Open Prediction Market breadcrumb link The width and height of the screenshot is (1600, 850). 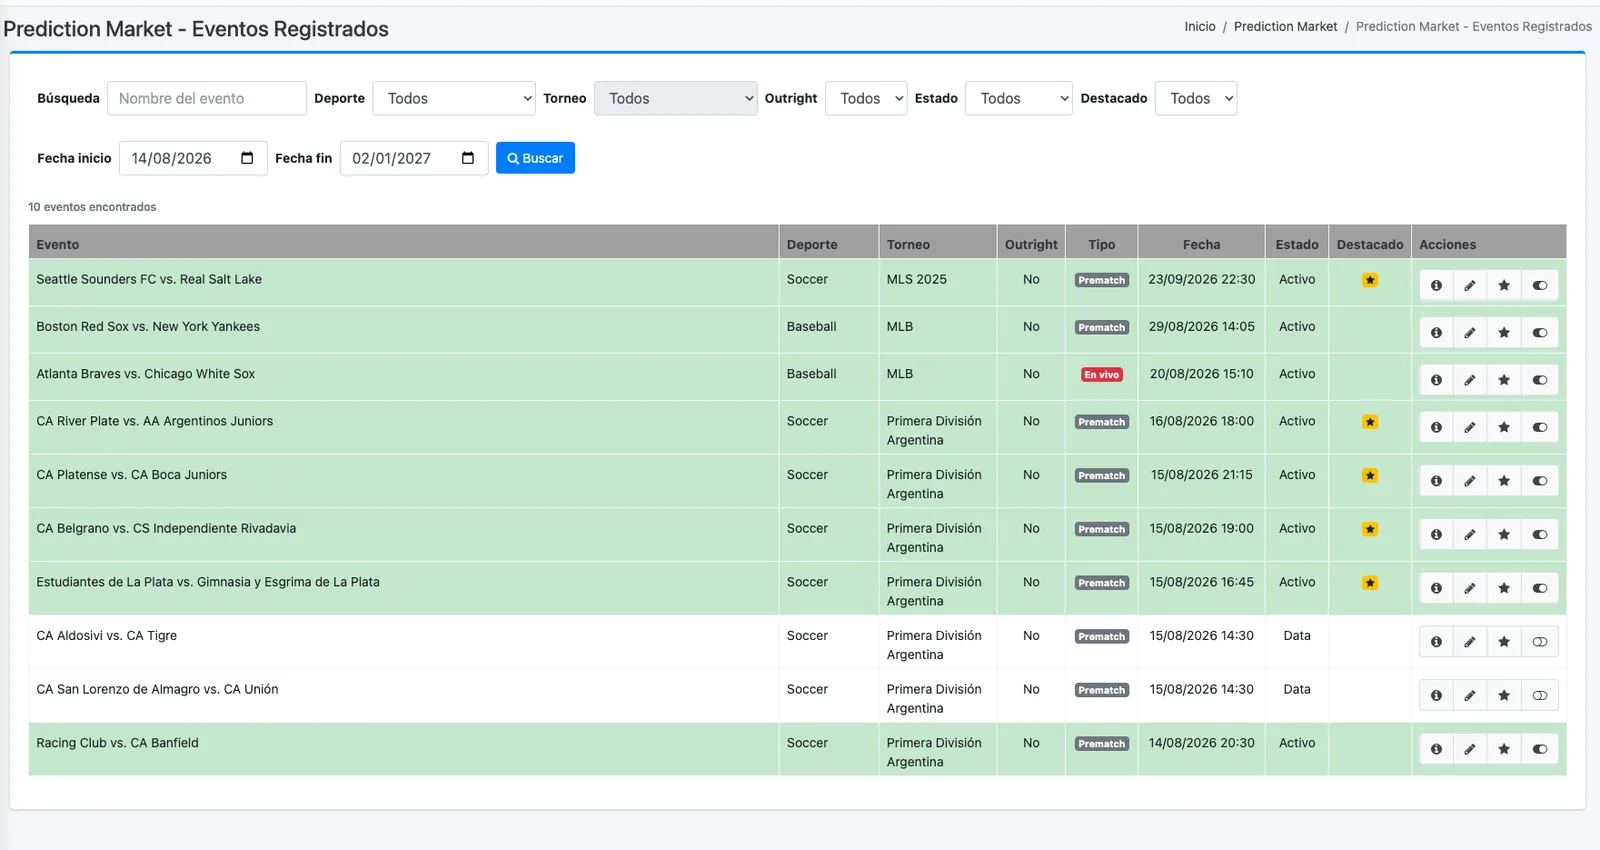1285,27
